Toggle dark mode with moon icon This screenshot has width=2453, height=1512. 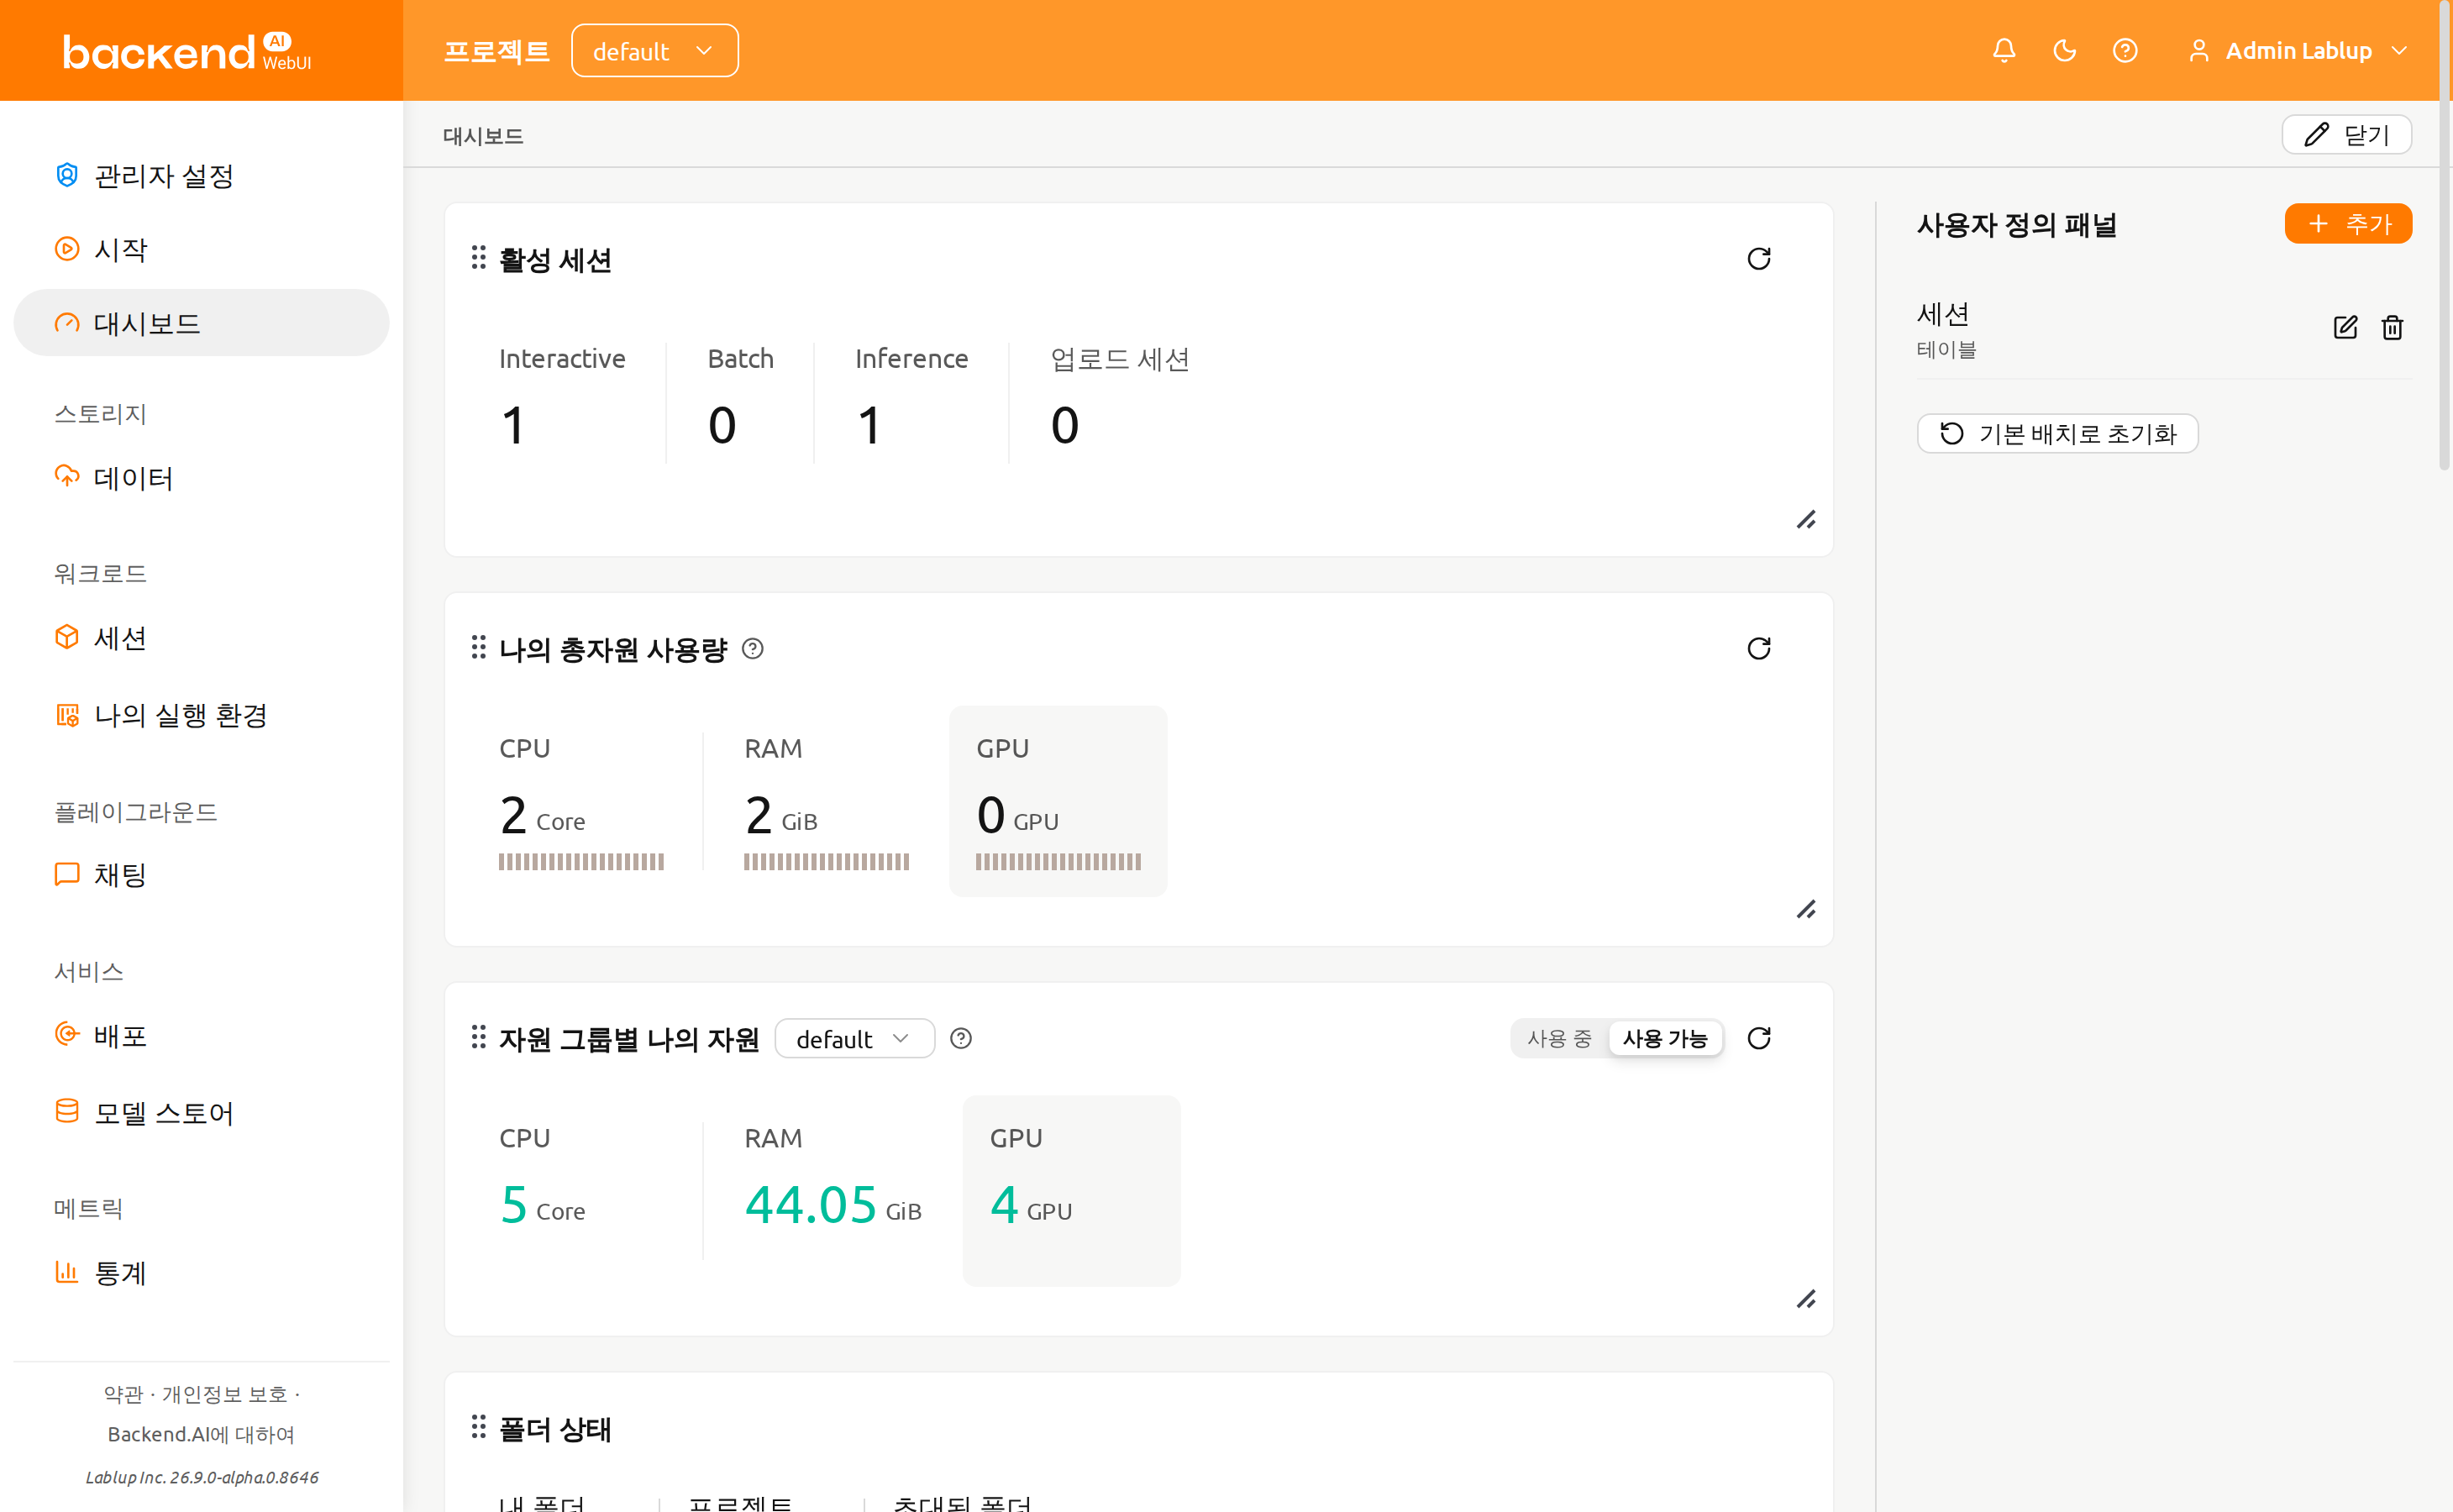click(x=2064, y=51)
